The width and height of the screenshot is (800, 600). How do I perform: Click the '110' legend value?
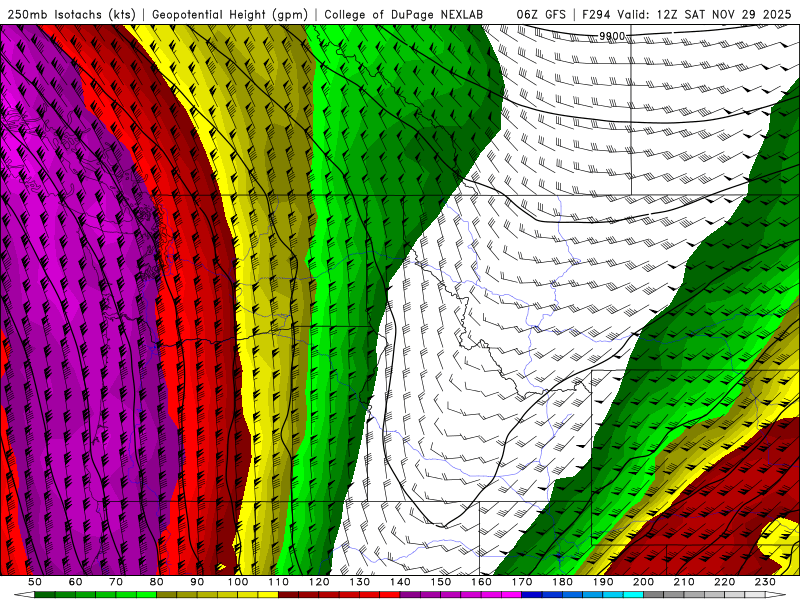point(279,582)
